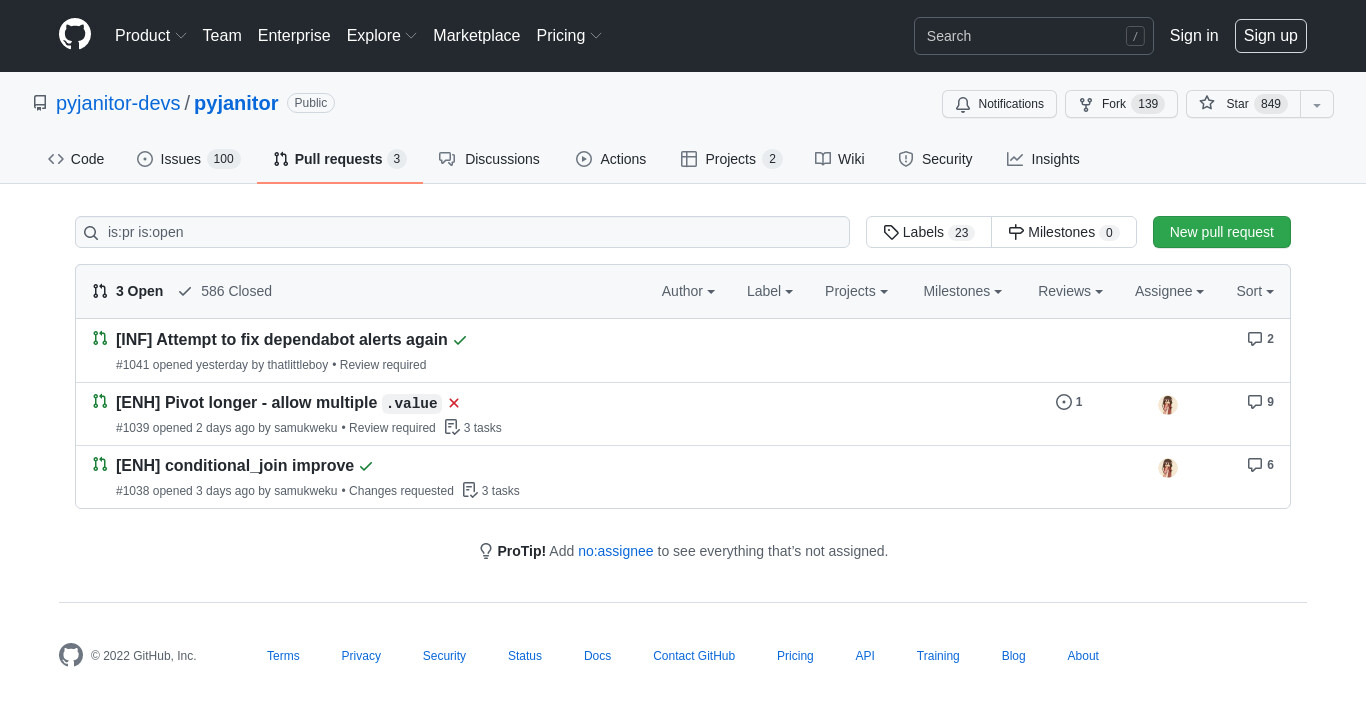Click the pull request icon for #1041
Viewport: 1366px width, 728px height.
tap(100, 338)
